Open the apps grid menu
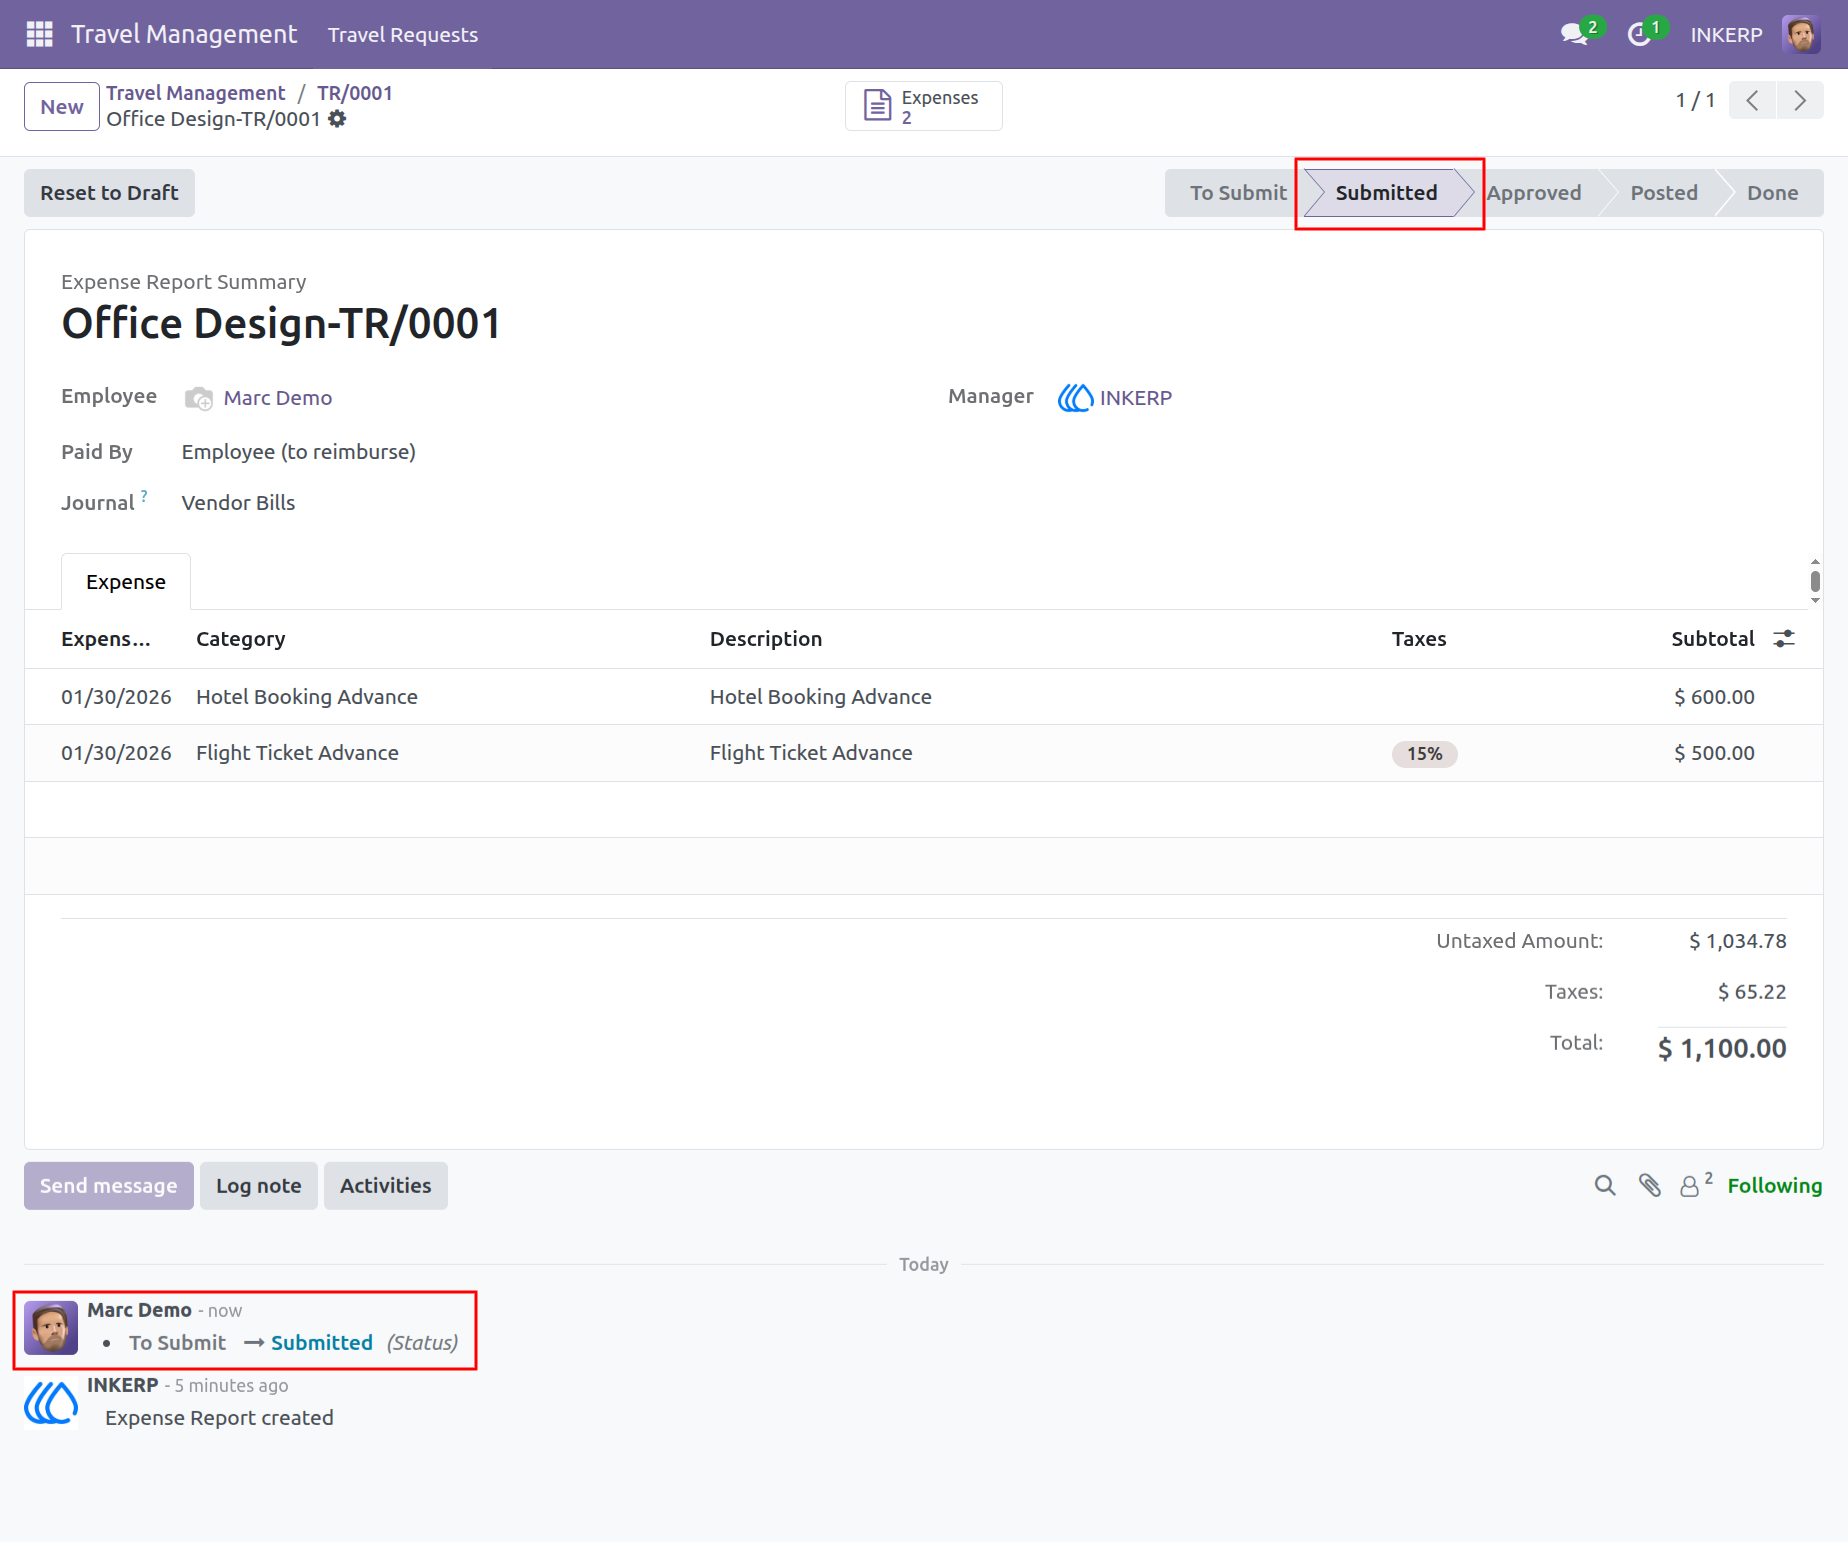The height and width of the screenshot is (1542, 1848). [x=39, y=34]
